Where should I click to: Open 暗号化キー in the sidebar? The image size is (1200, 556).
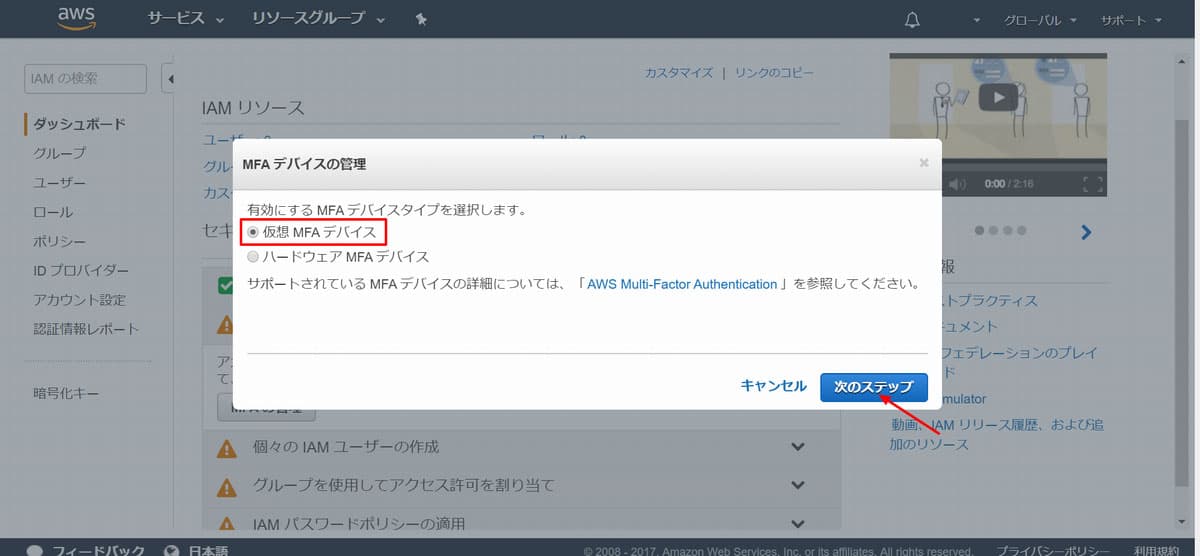coord(66,393)
